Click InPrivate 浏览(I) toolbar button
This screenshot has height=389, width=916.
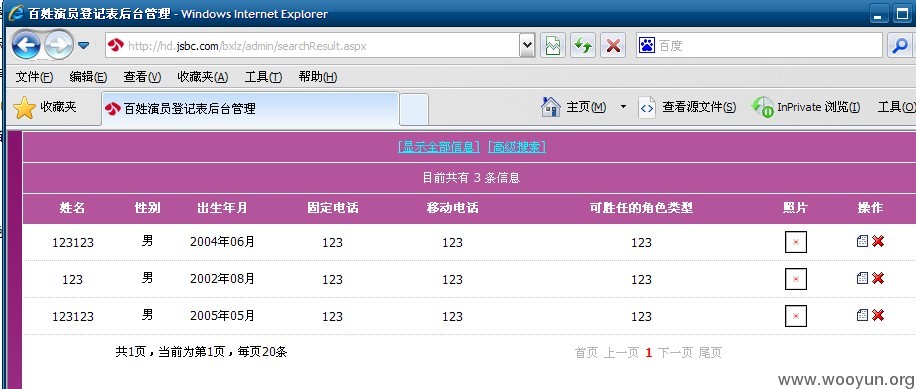point(806,107)
